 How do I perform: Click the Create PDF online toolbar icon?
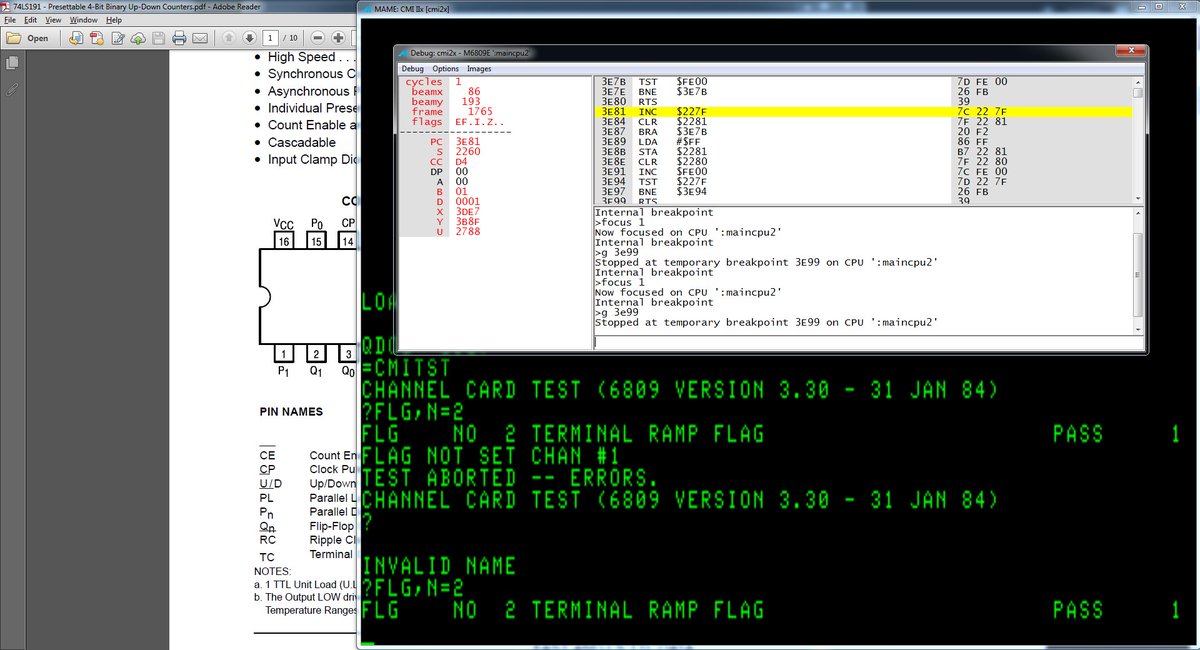click(x=76, y=38)
